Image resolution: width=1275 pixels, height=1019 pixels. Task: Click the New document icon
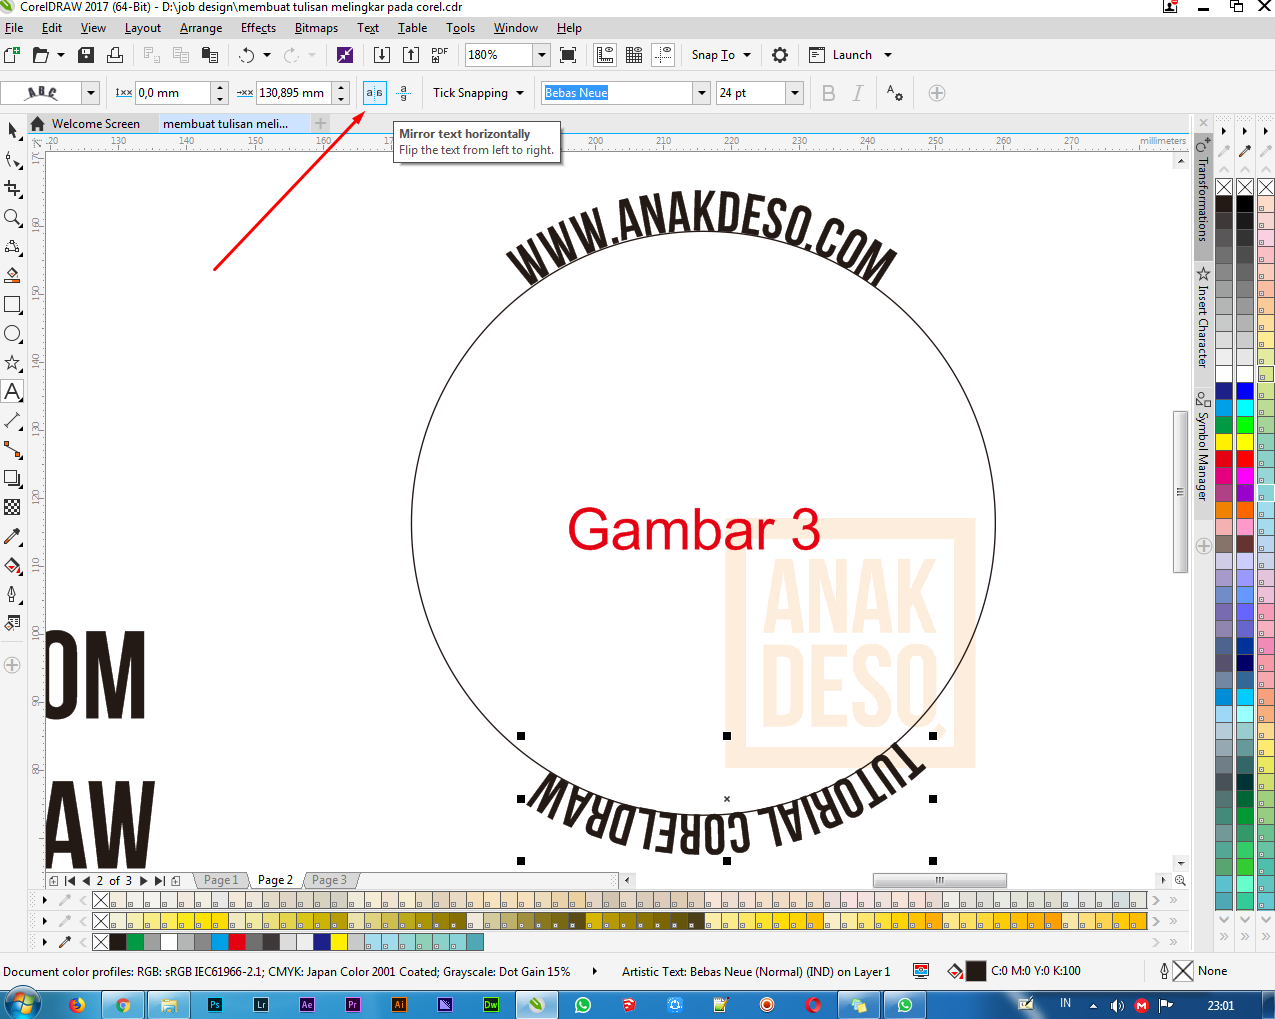[12, 55]
